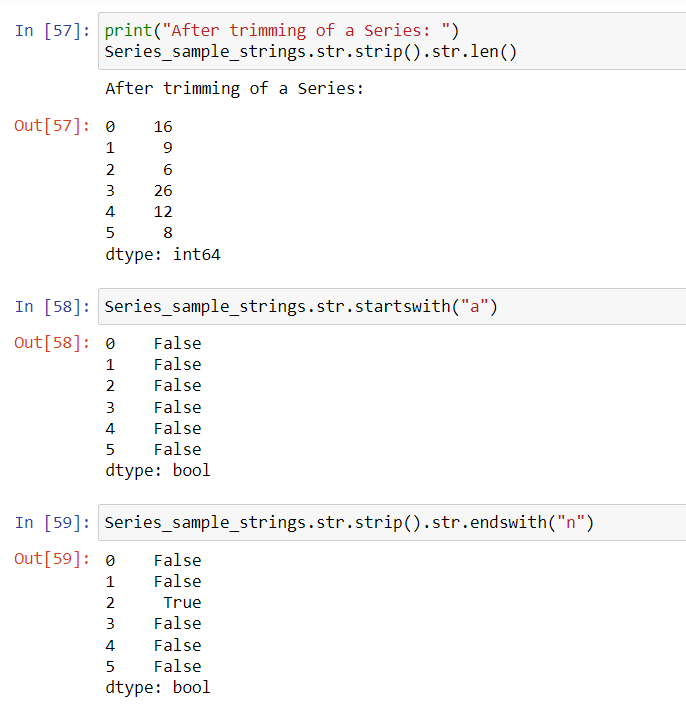This screenshot has width=686, height=715.
Task: Click the value 26 in Out[57]
Action: click(163, 191)
